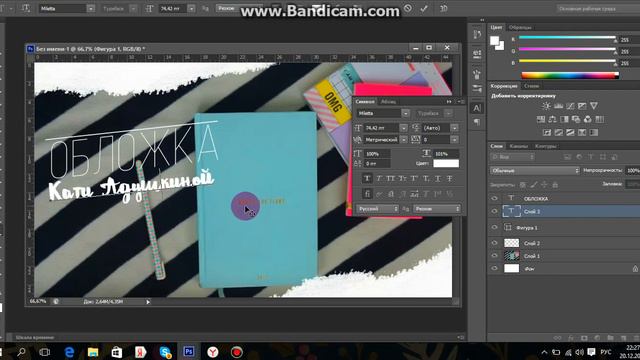Add Invert adjustment
The width and height of the screenshot is (640, 360).
(x=547, y=132)
